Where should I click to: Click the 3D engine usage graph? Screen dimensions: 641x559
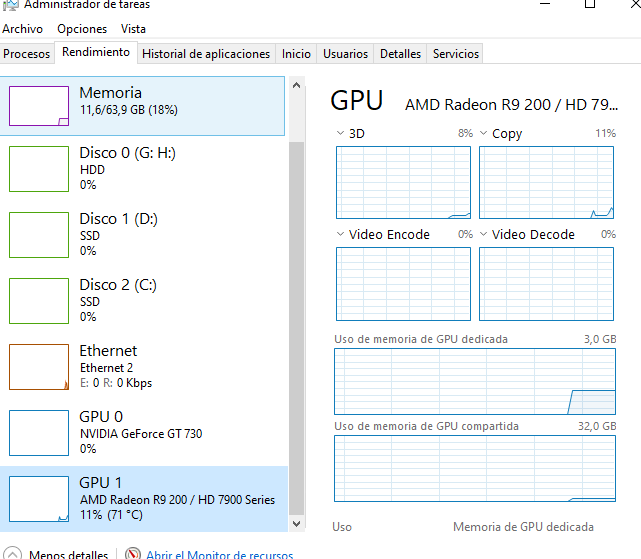click(x=403, y=182)
